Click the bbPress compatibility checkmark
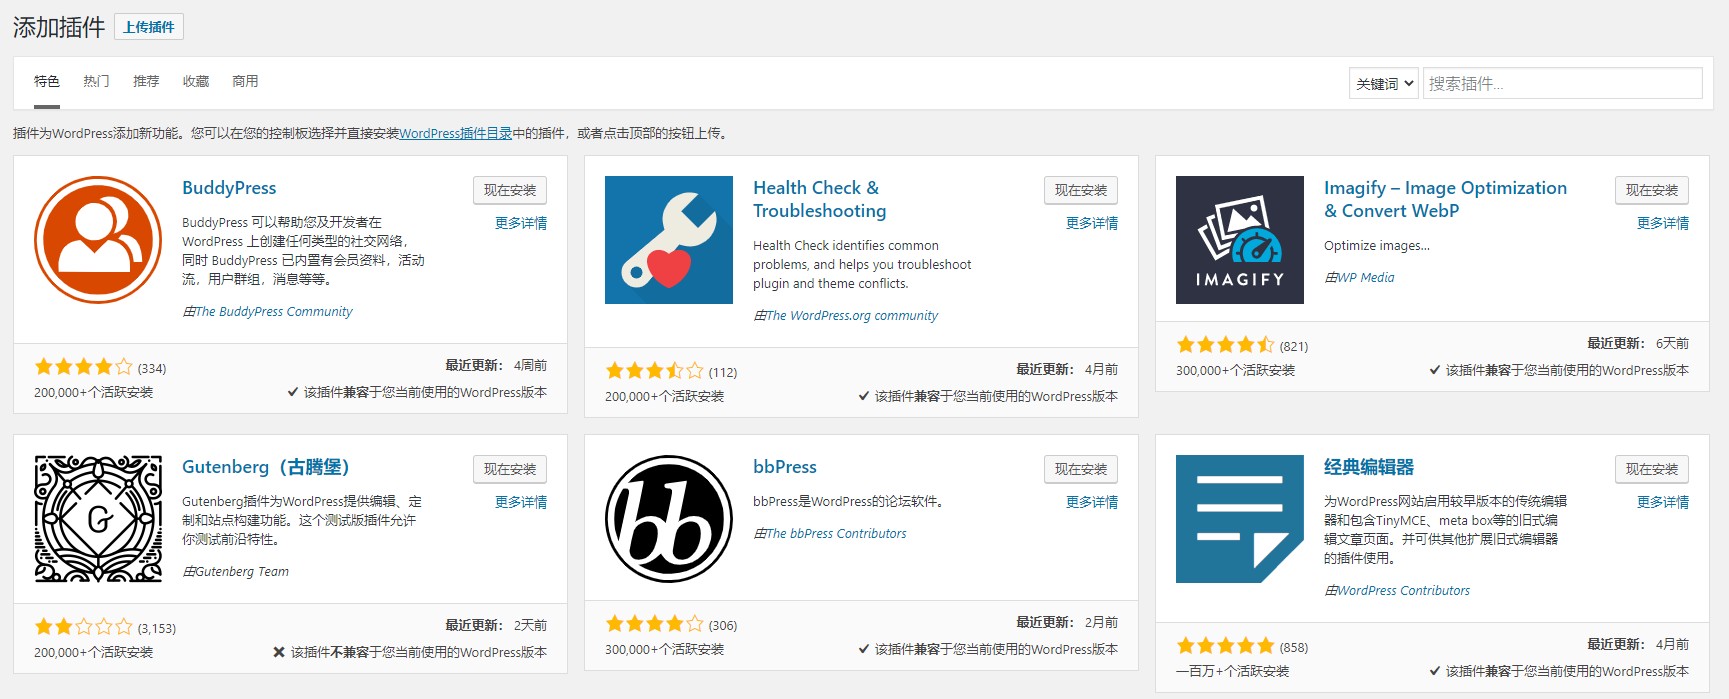1729x699 pixels. [864, 650]
